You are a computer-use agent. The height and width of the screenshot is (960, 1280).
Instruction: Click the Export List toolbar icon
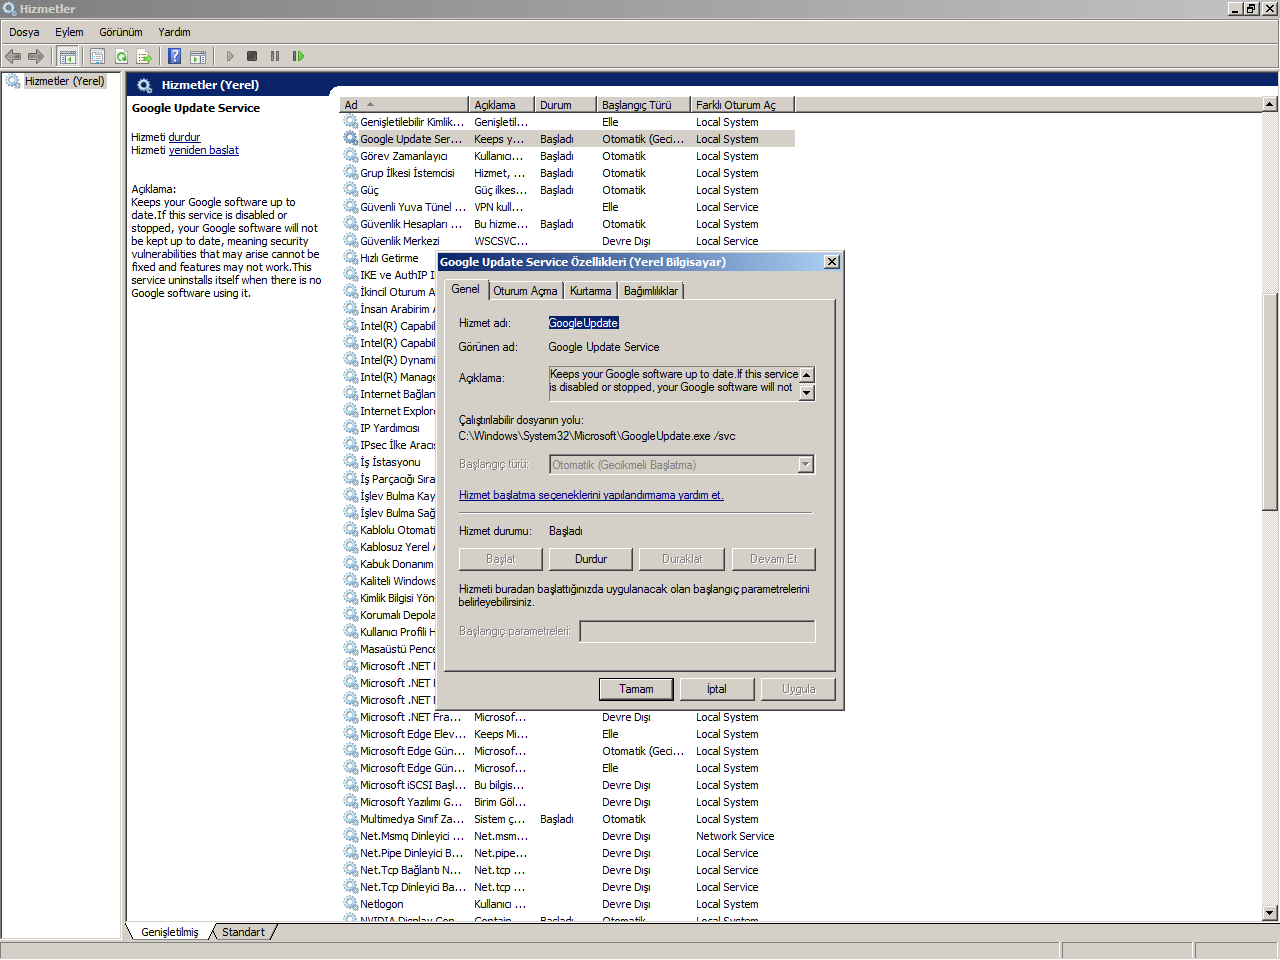tap(144, 56)
